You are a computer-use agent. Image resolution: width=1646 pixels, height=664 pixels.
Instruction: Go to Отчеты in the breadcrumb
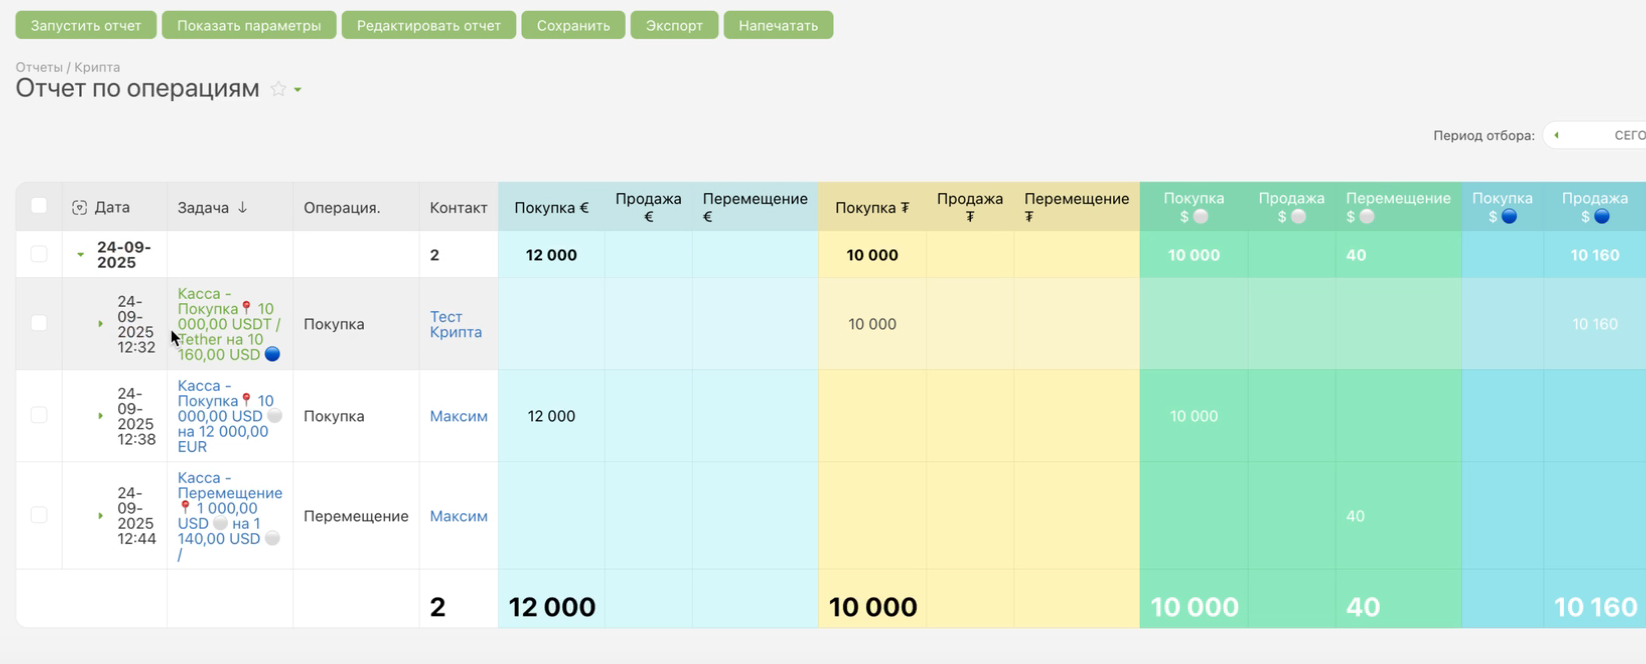pos(38,67)
